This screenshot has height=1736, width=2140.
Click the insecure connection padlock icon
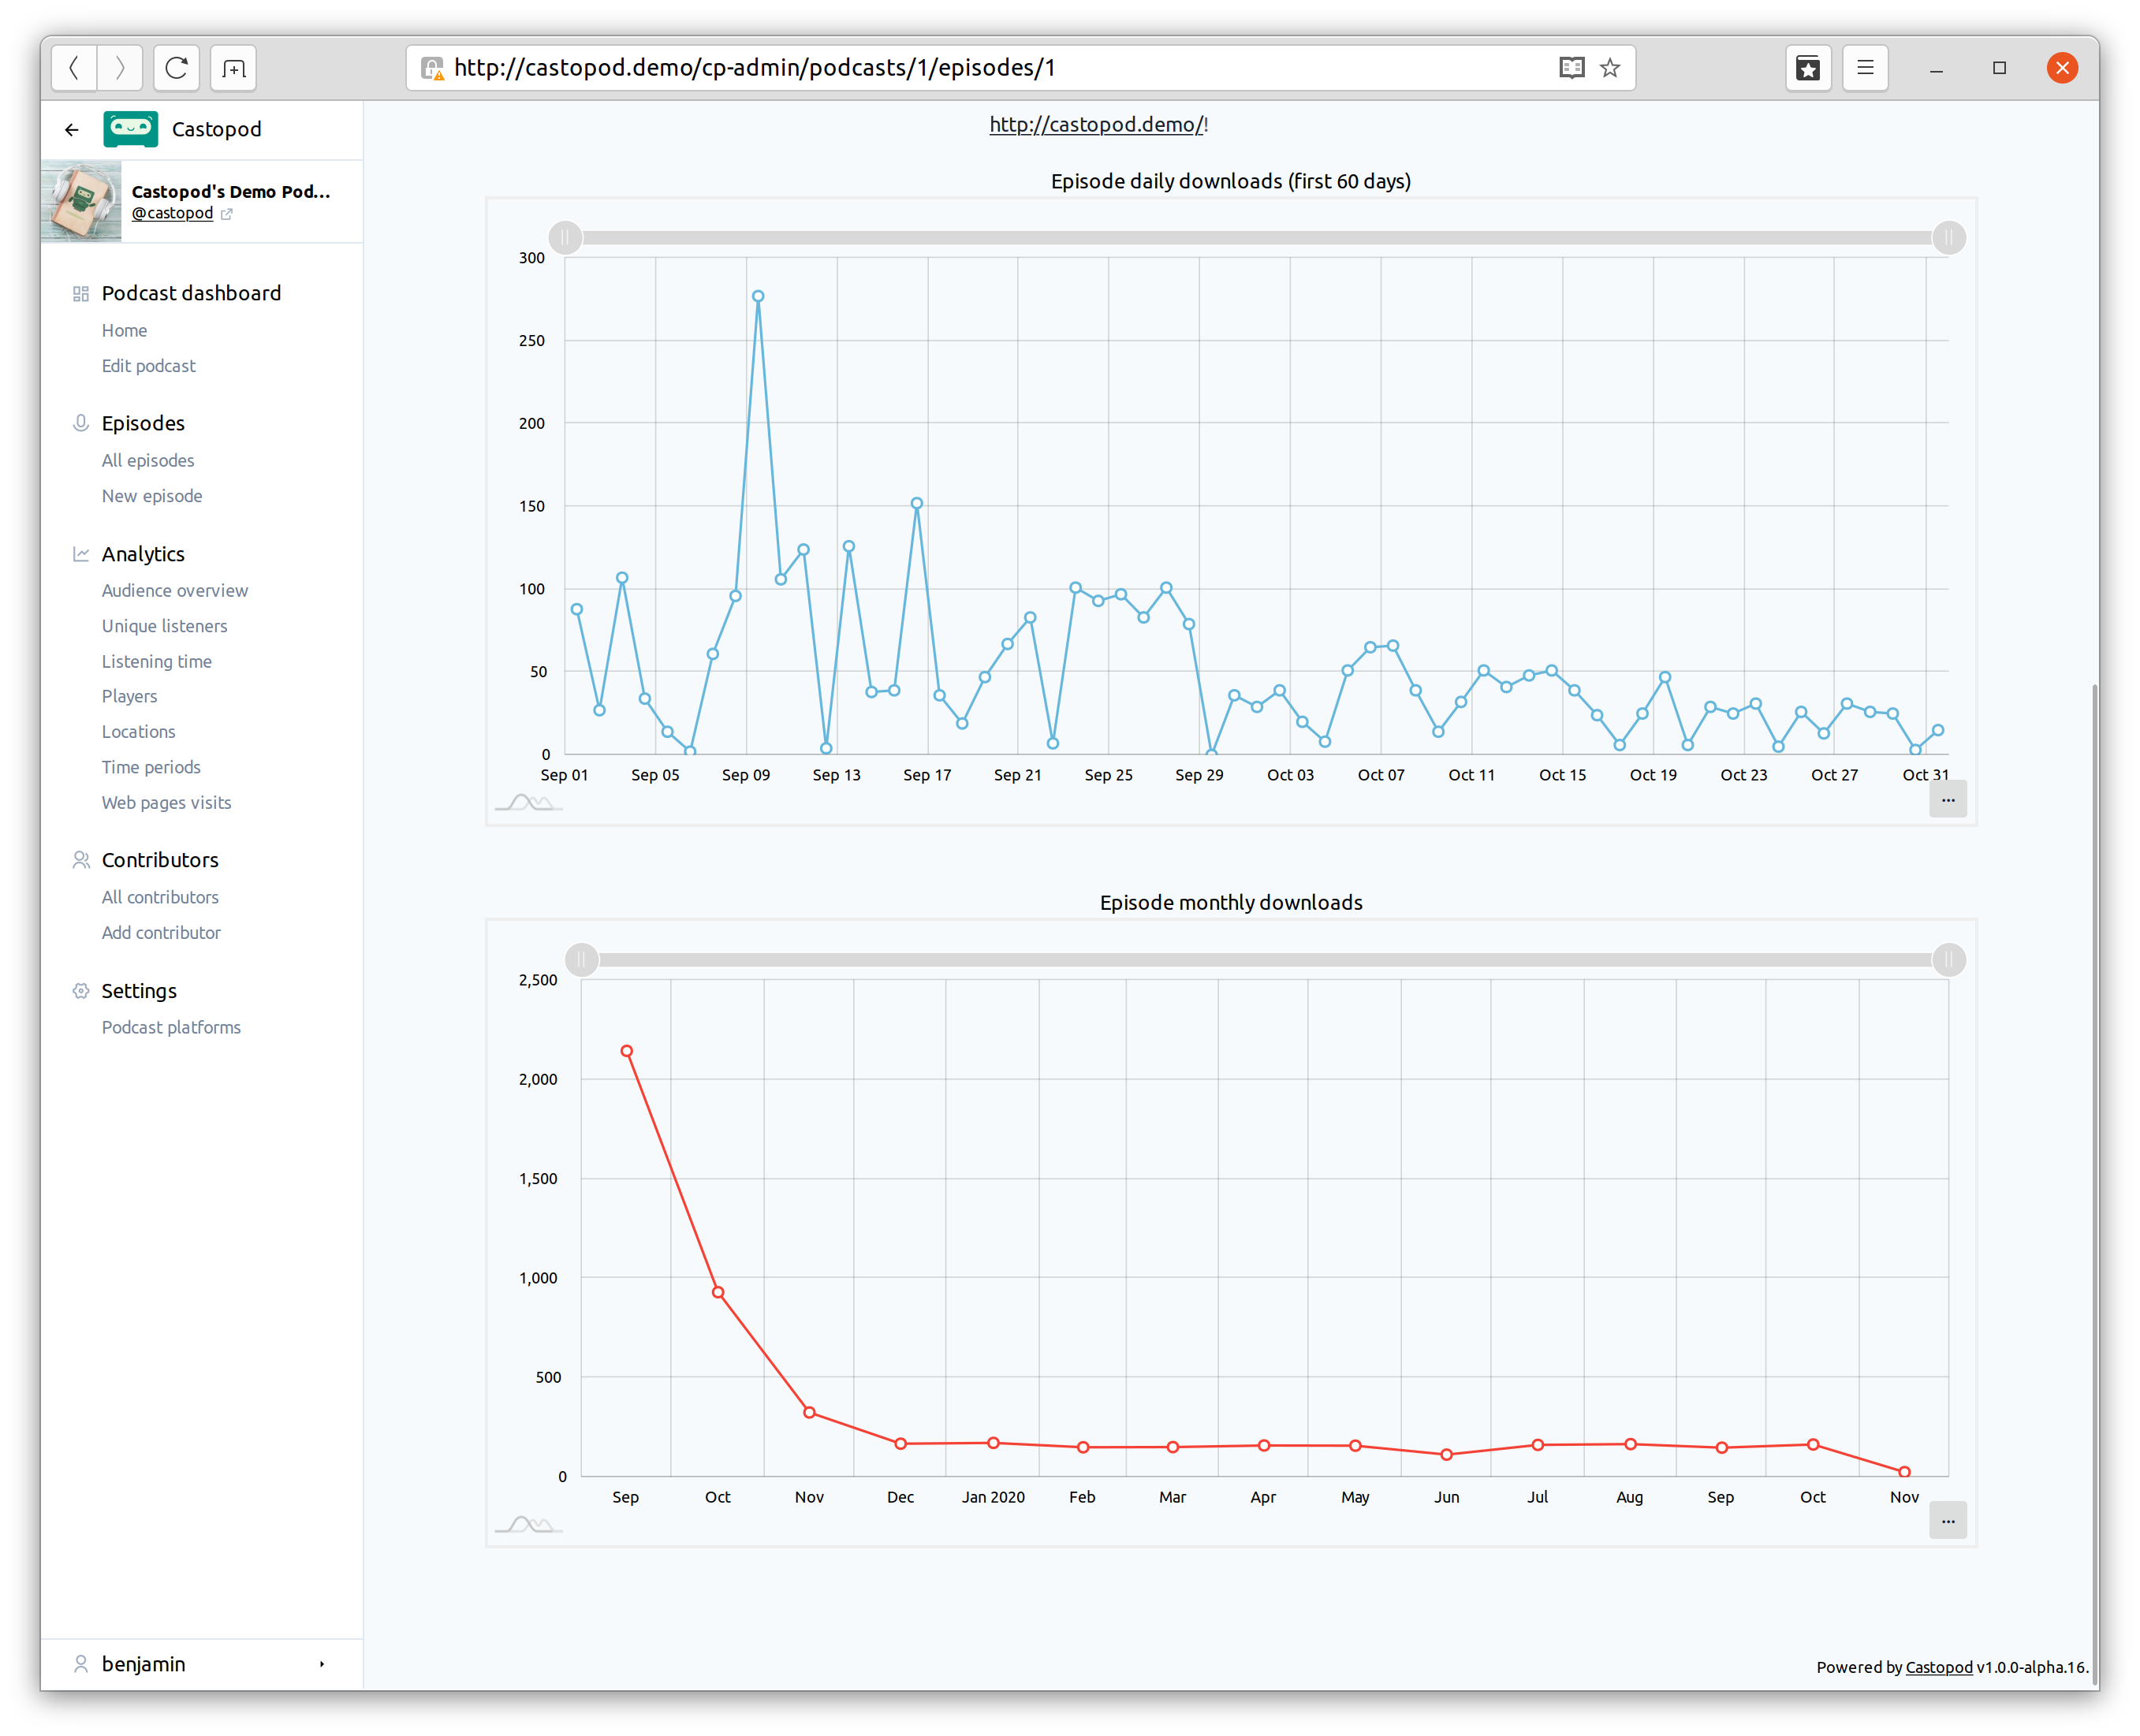[432, 68]
